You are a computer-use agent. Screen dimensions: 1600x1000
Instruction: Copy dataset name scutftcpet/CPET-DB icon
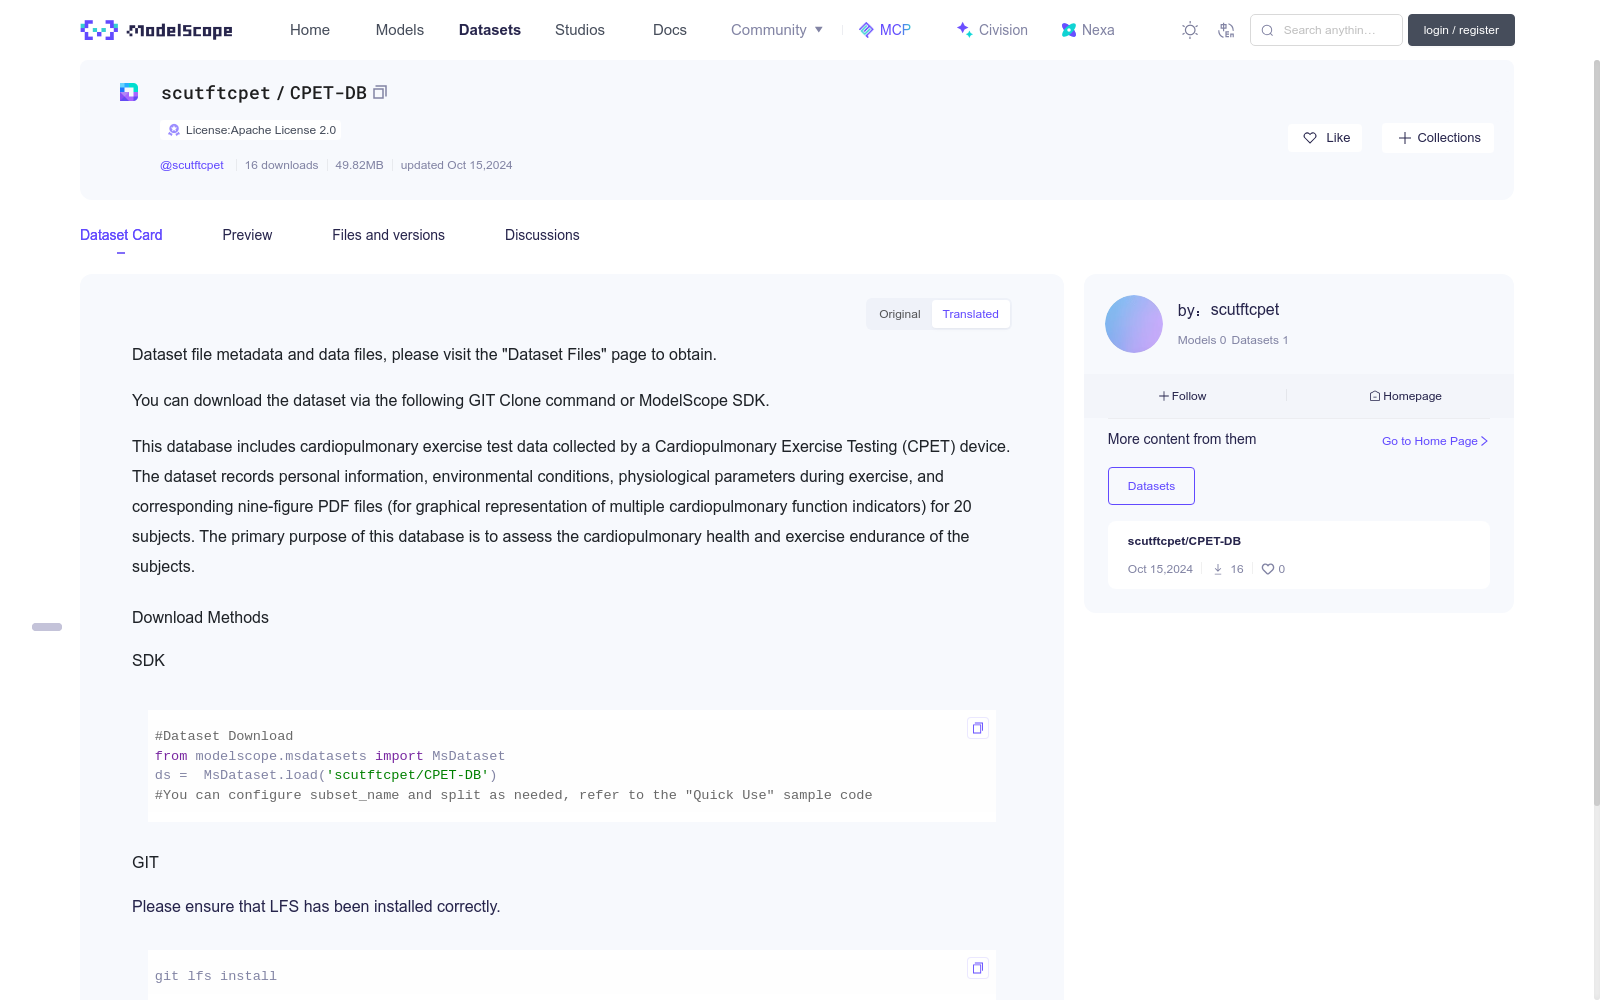click(x=380, y=92)
